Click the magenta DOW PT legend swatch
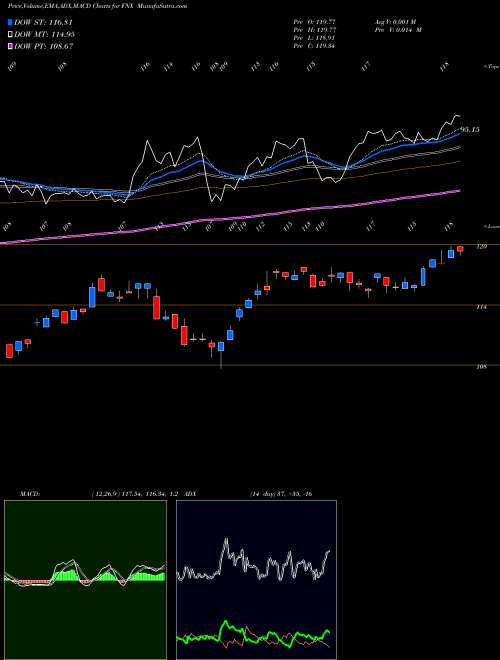This screenshot has width=500, height=660. click(11, 46)
